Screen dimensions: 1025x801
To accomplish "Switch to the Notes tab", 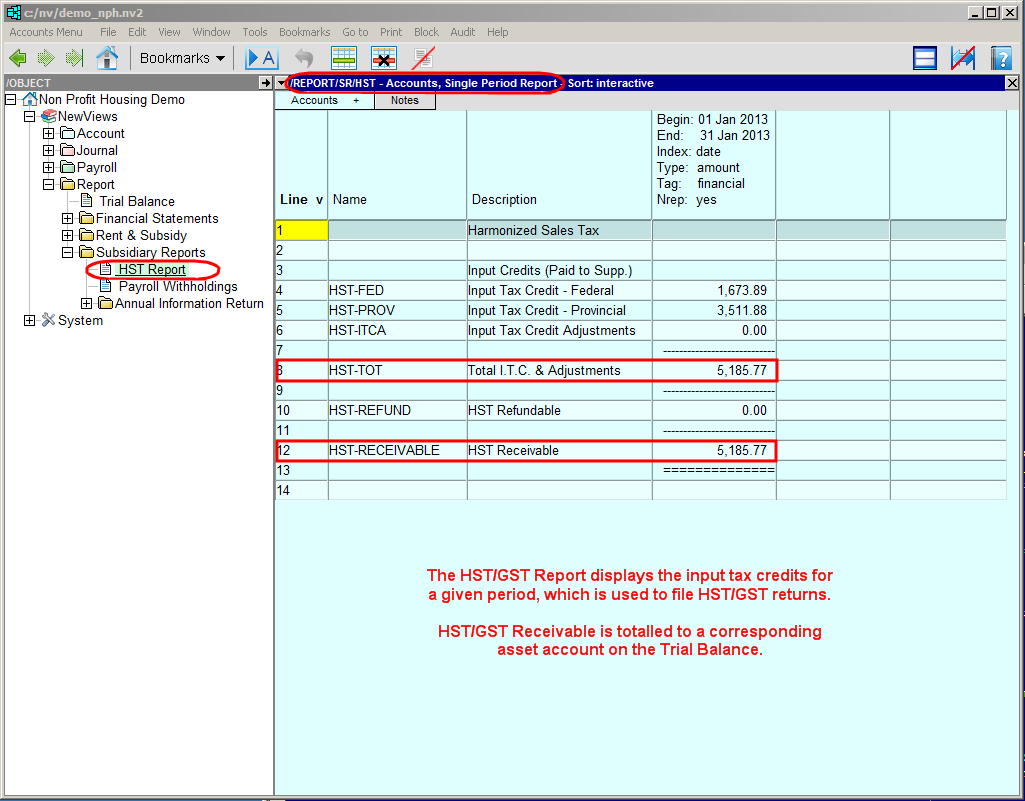I will (404, 100).
